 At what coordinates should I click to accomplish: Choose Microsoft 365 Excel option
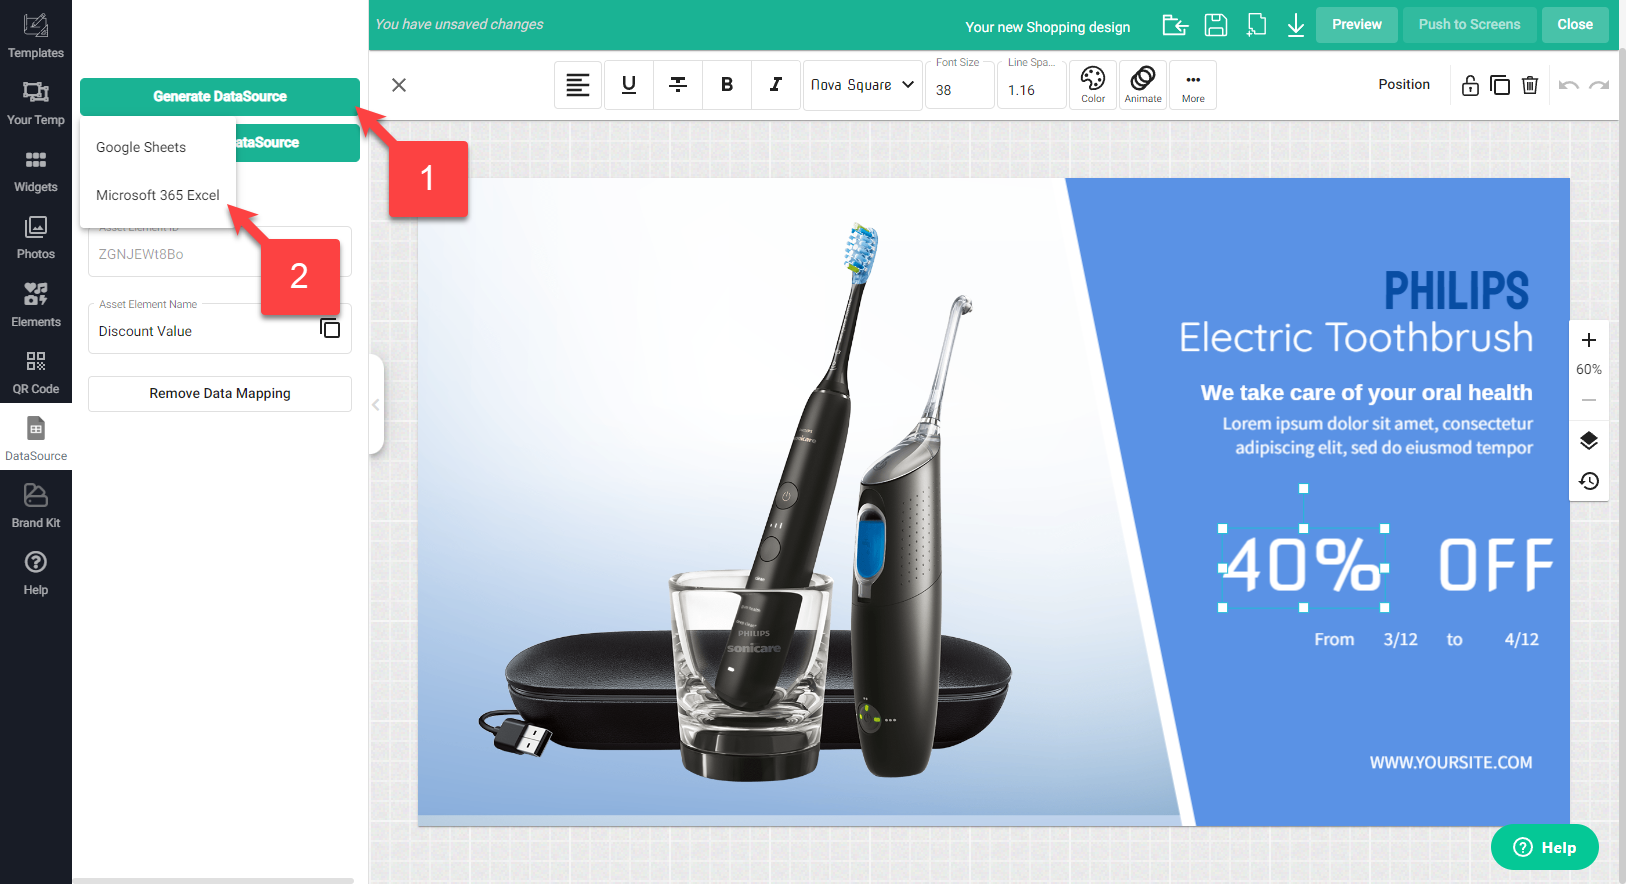pos(158,195)
